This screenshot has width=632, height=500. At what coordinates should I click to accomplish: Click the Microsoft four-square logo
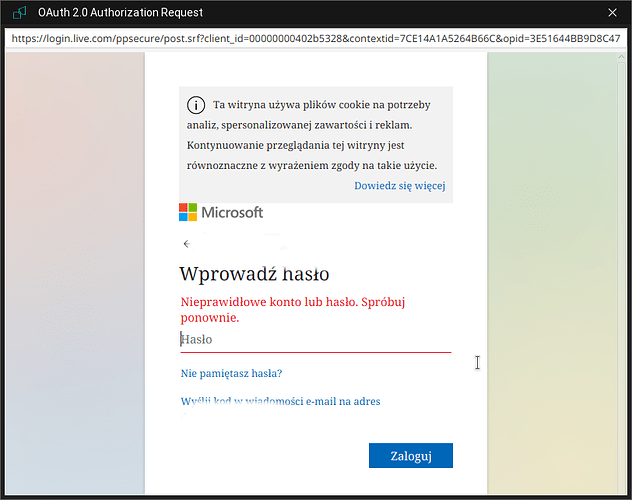click(188, 212)
